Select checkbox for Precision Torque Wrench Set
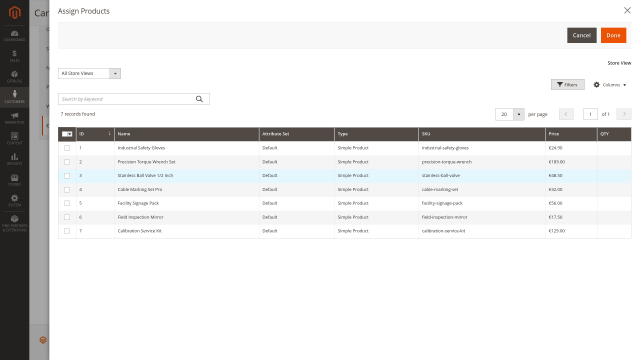Viewport: 640px width, 360px height. (x=67, y=162)
